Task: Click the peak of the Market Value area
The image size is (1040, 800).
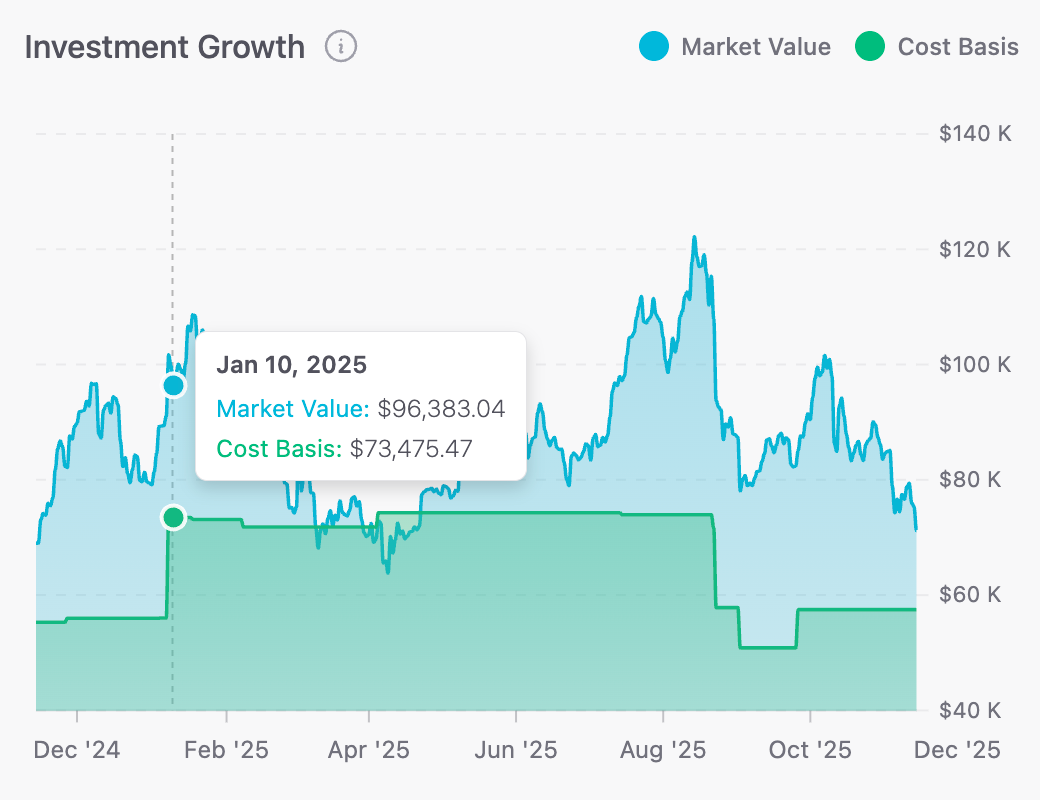Action: pos(695,238)
